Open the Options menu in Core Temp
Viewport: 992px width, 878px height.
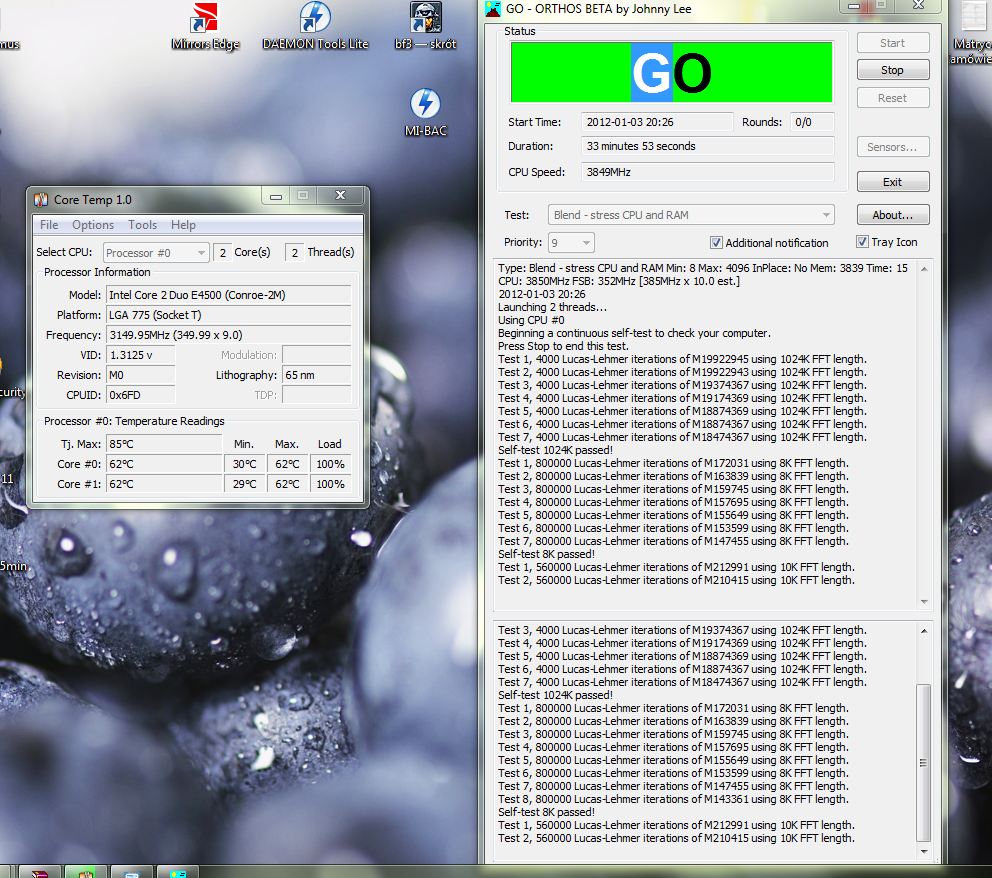click(x=93, y=225)
